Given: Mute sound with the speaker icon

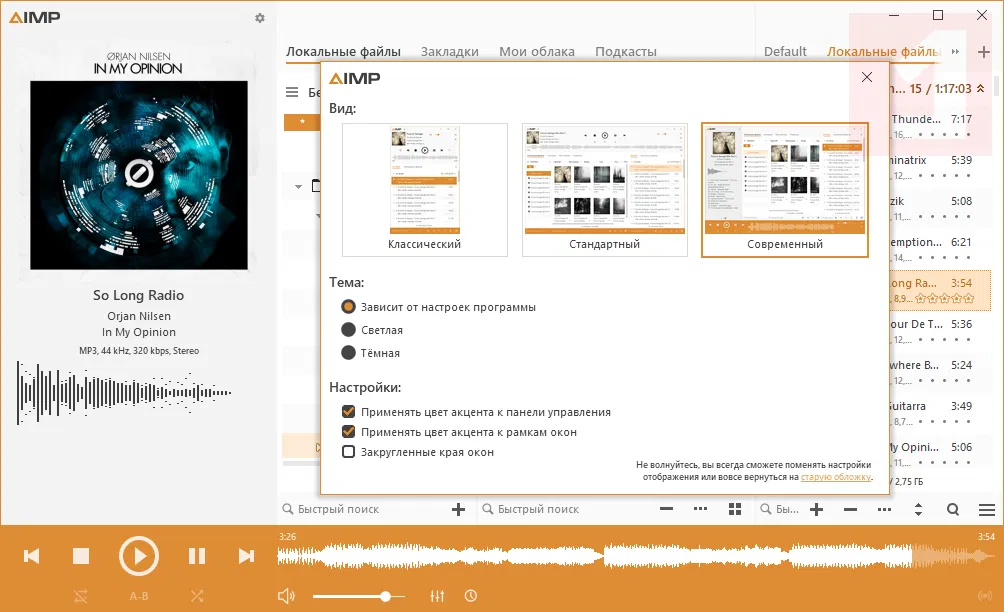Looking at the screenshot, I should pos(286,596).
